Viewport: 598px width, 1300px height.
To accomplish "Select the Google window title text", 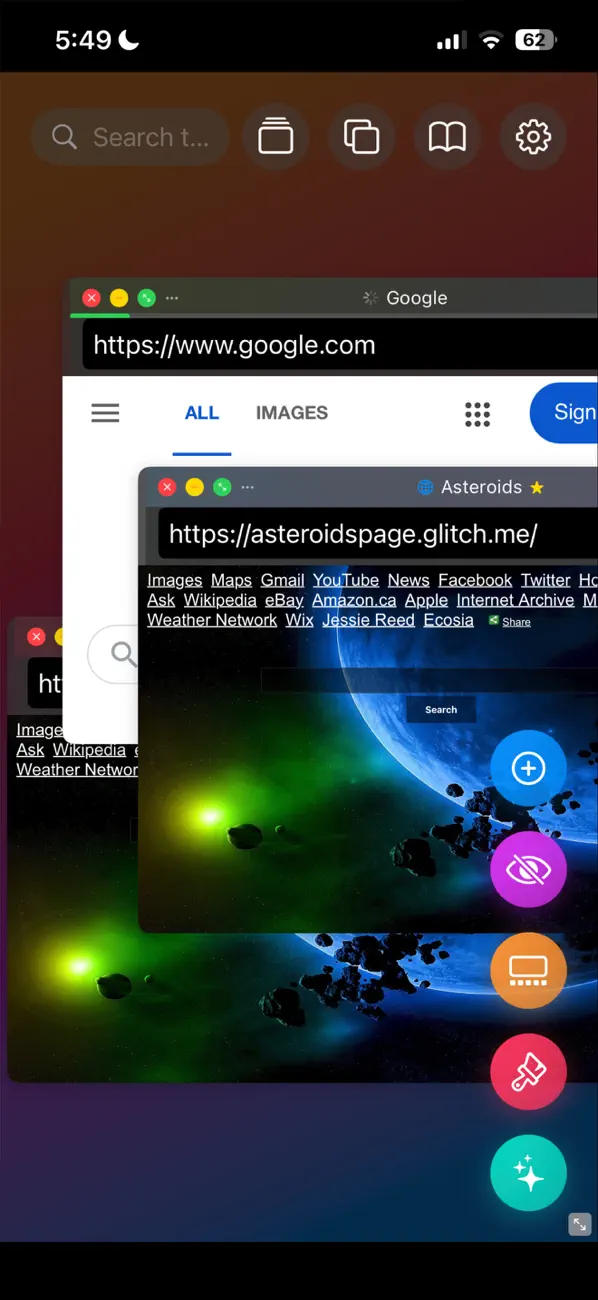I will coord(416,298).
